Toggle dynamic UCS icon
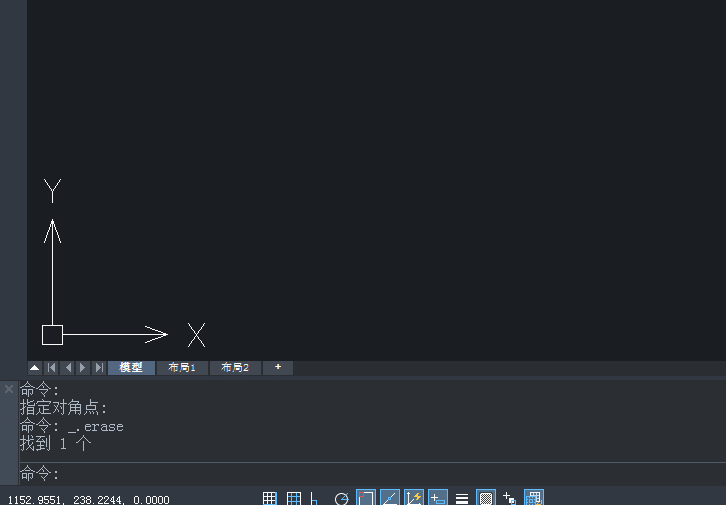The width and height of the screenshot is (726, 505). click(x=414, y=498)
